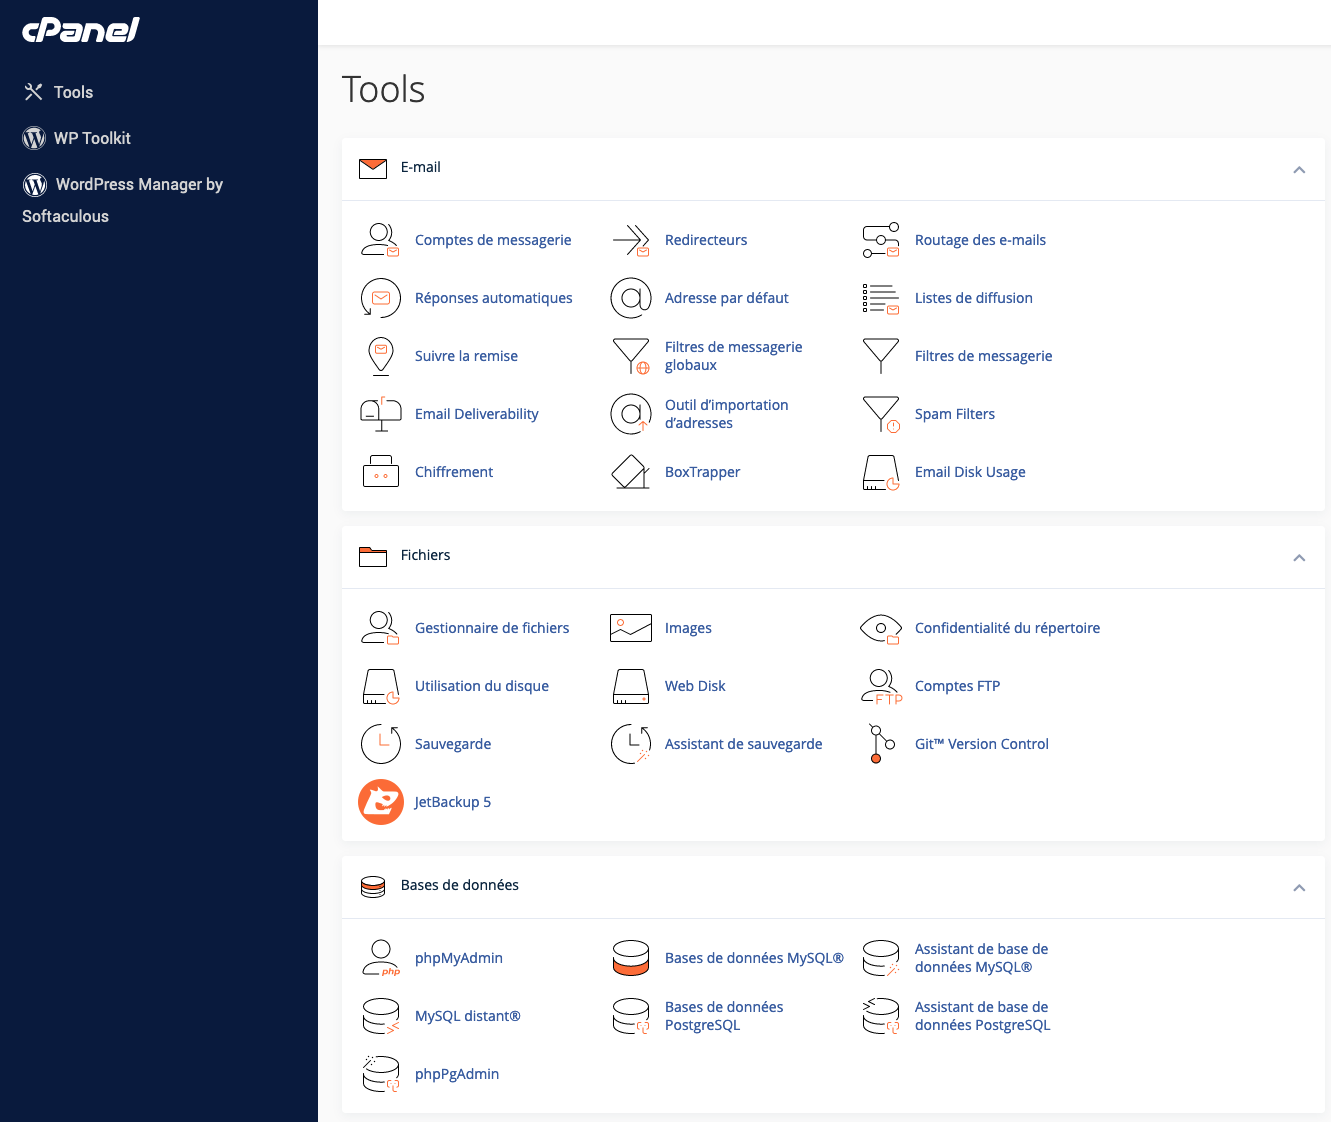Click the Bases de données PostgreSQL icon
The width and height of the screenshot is (1331, 1122).
point(631,1016)
